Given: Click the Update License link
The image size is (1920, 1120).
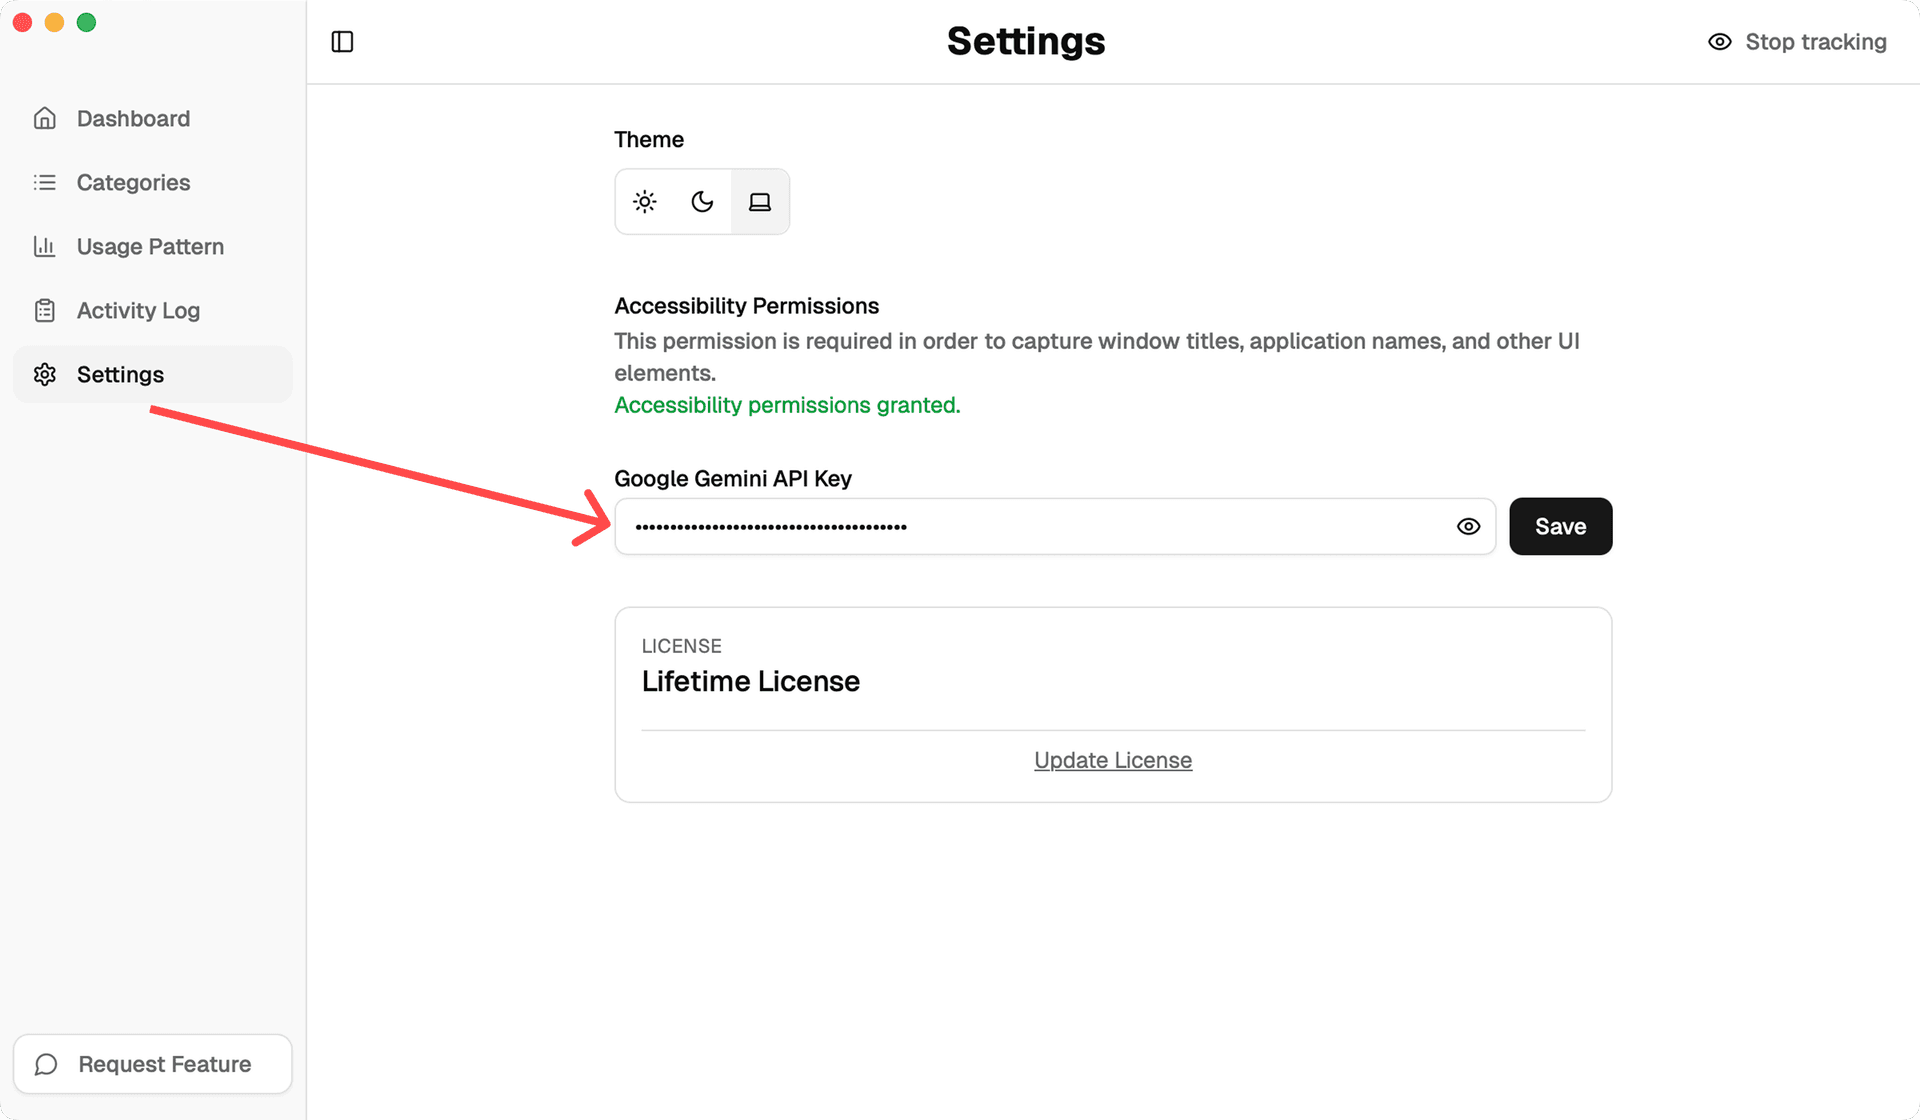Looking at the screenshot, I should [x=1112, y=760].
